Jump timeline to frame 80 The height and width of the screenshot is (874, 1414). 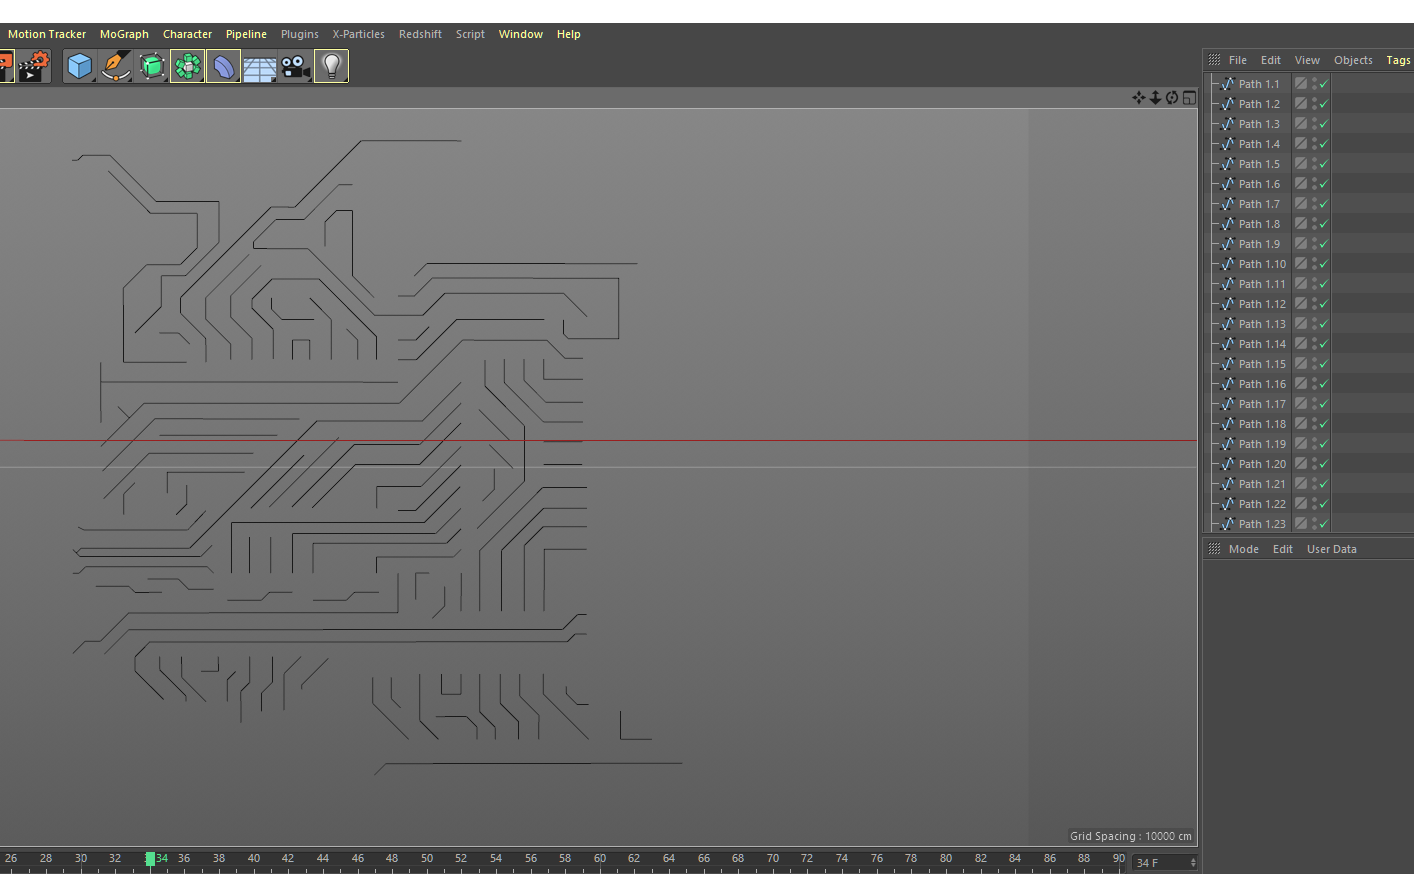pos(946,860)
